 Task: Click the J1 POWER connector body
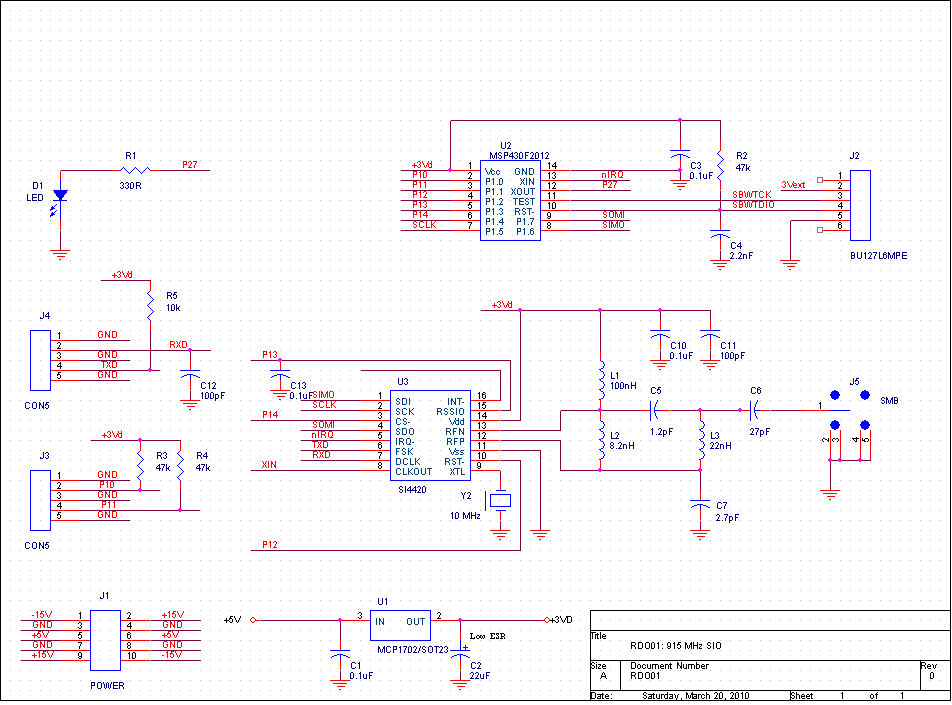point(105,640)
